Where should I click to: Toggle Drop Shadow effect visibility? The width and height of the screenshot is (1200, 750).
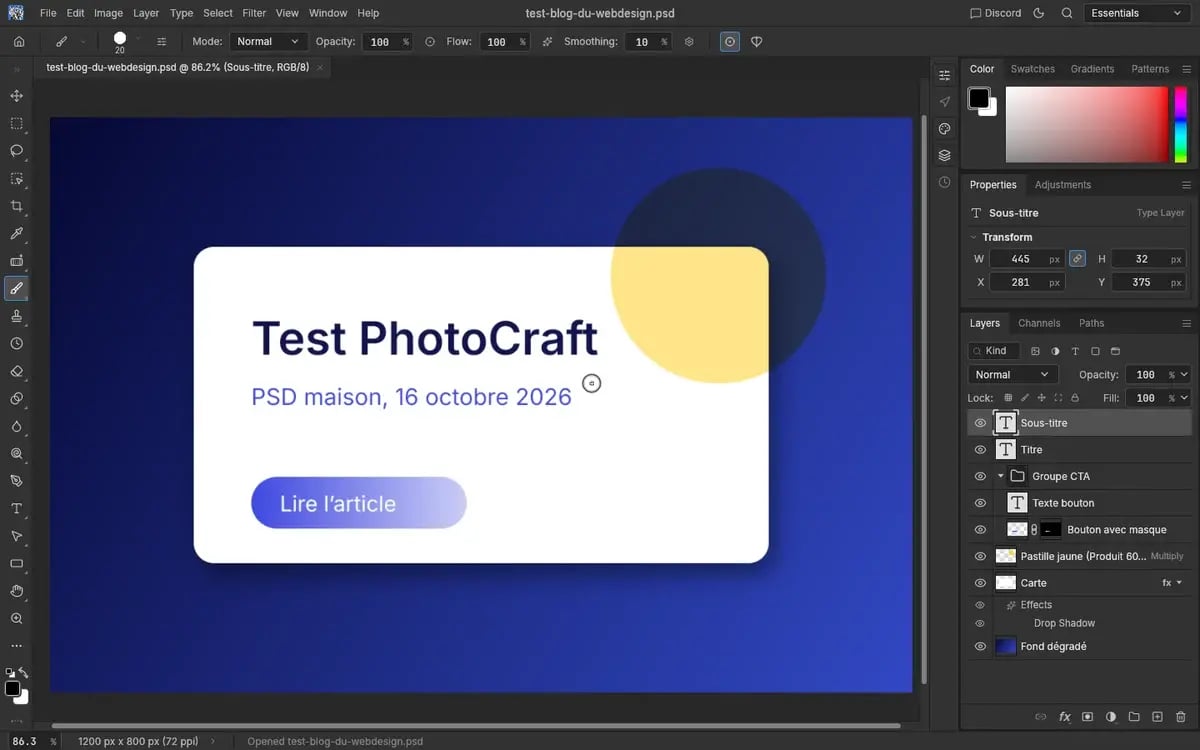[980, 623]
